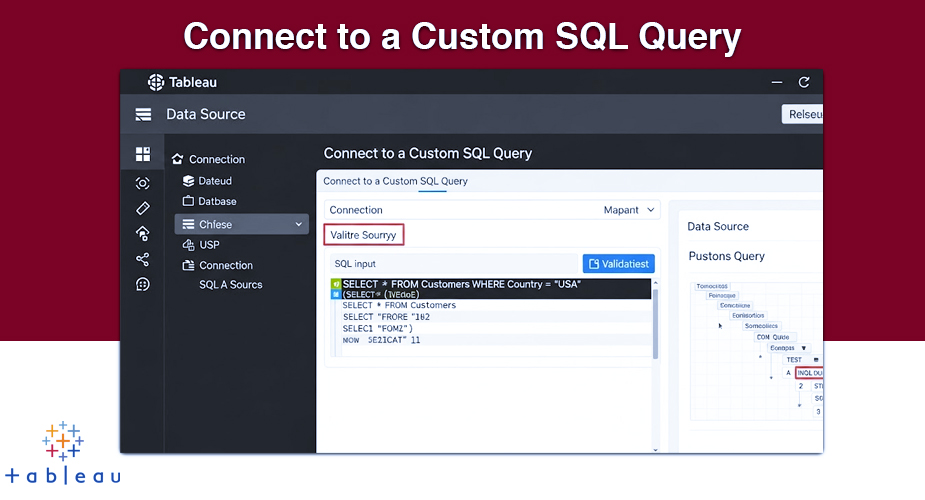Select Datbase in the connection tree
This screenshot has width=925, height=500.
[217, 201]
